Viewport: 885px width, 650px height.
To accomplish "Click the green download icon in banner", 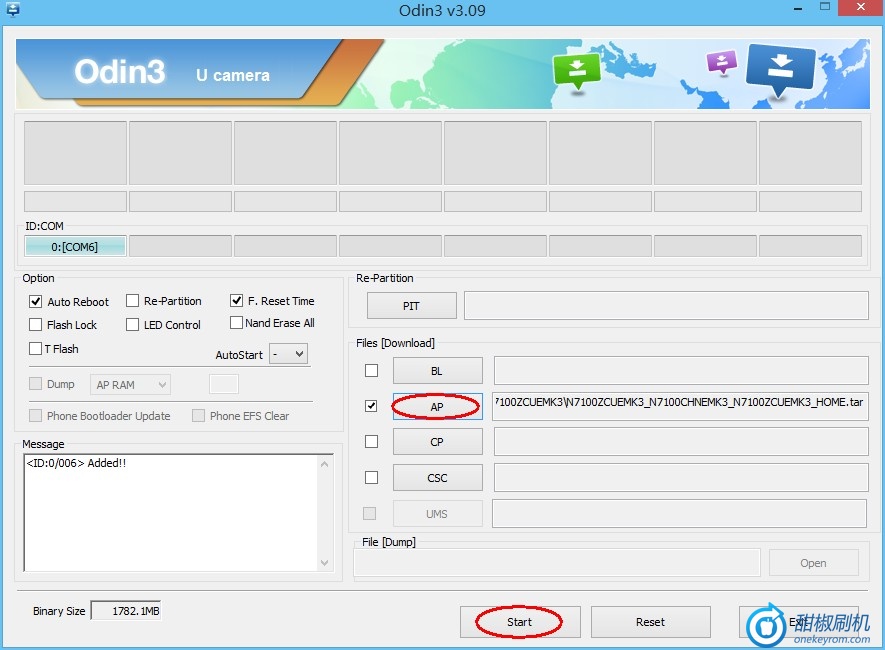I will [x=576, y=71].
